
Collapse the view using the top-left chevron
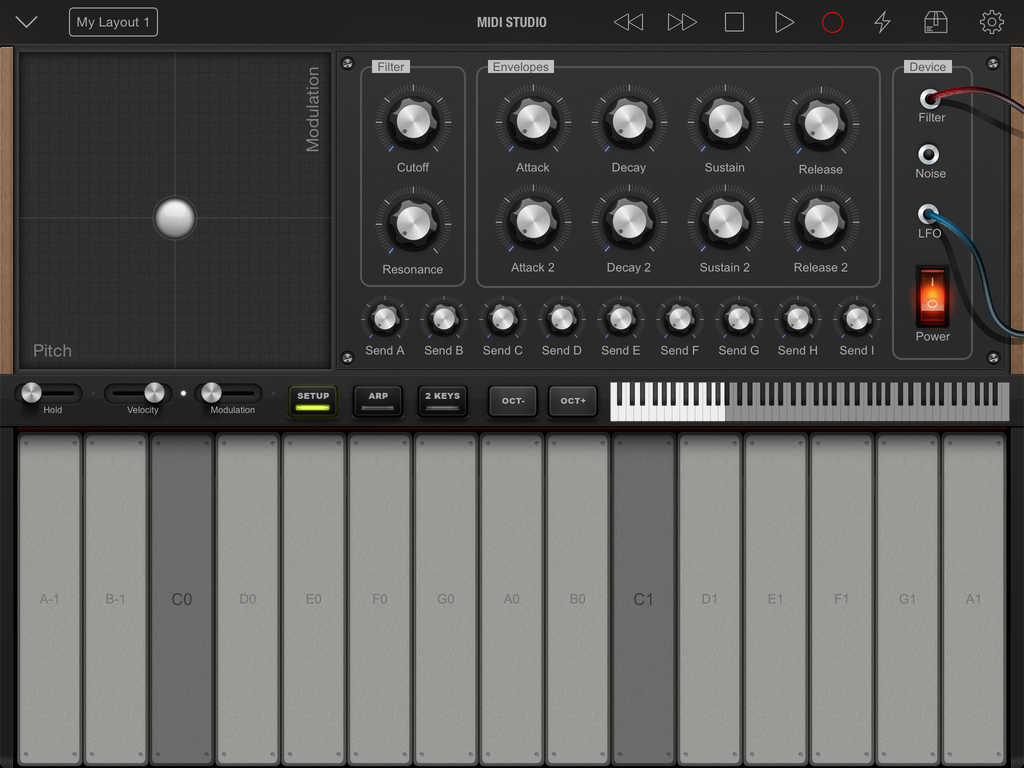tap(26, 21)
